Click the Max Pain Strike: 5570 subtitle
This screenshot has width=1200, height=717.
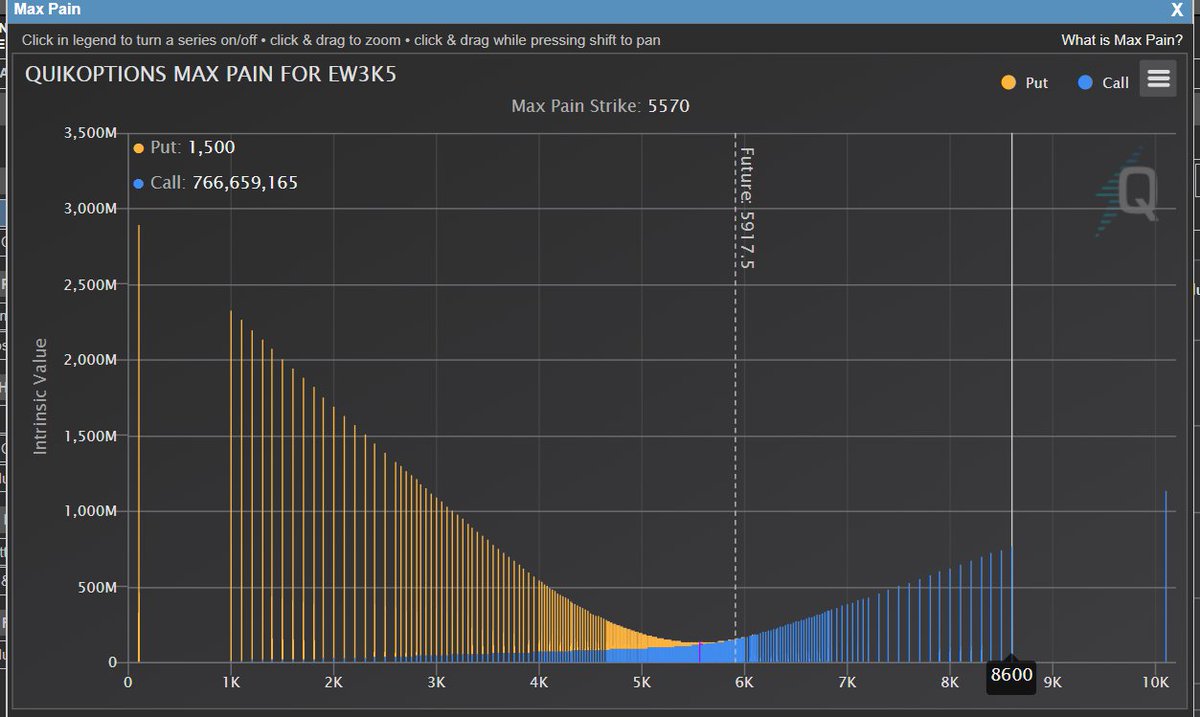(600, 105)
